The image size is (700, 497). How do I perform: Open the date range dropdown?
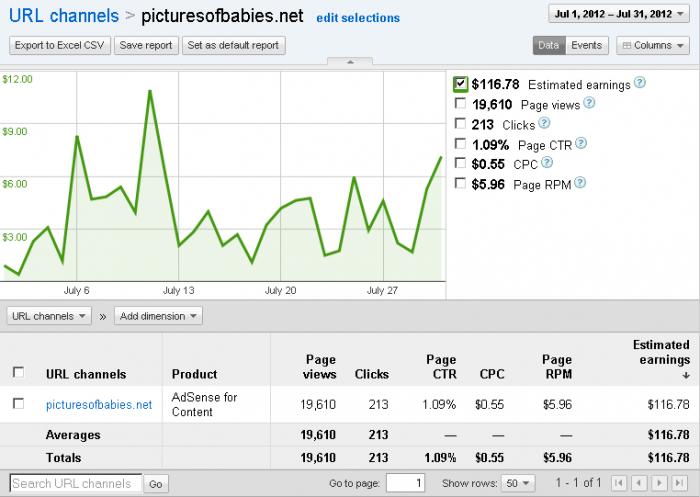point(618,14)
